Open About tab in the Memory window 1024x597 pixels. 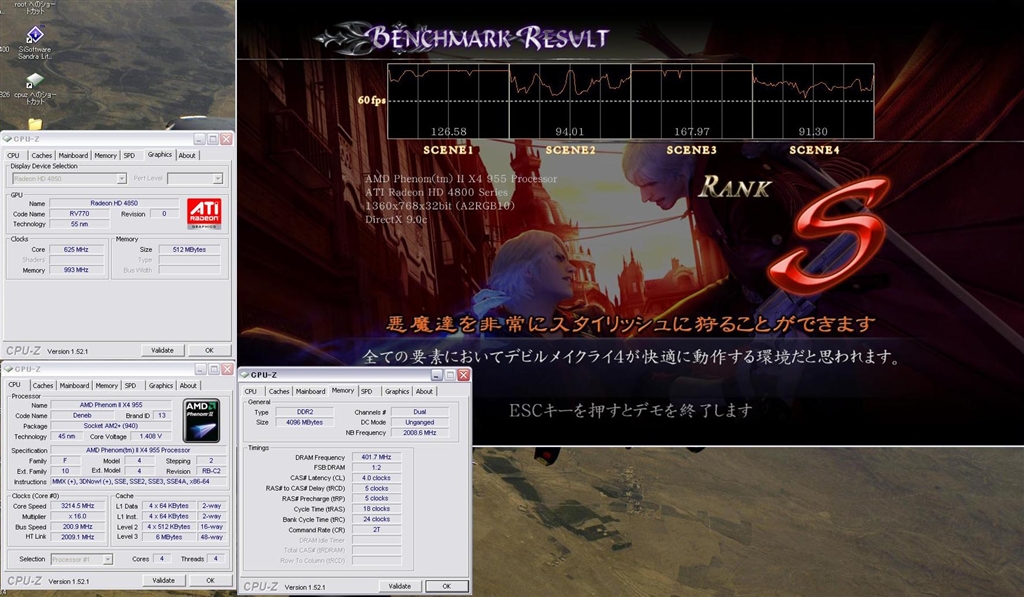tap(424, 391)
